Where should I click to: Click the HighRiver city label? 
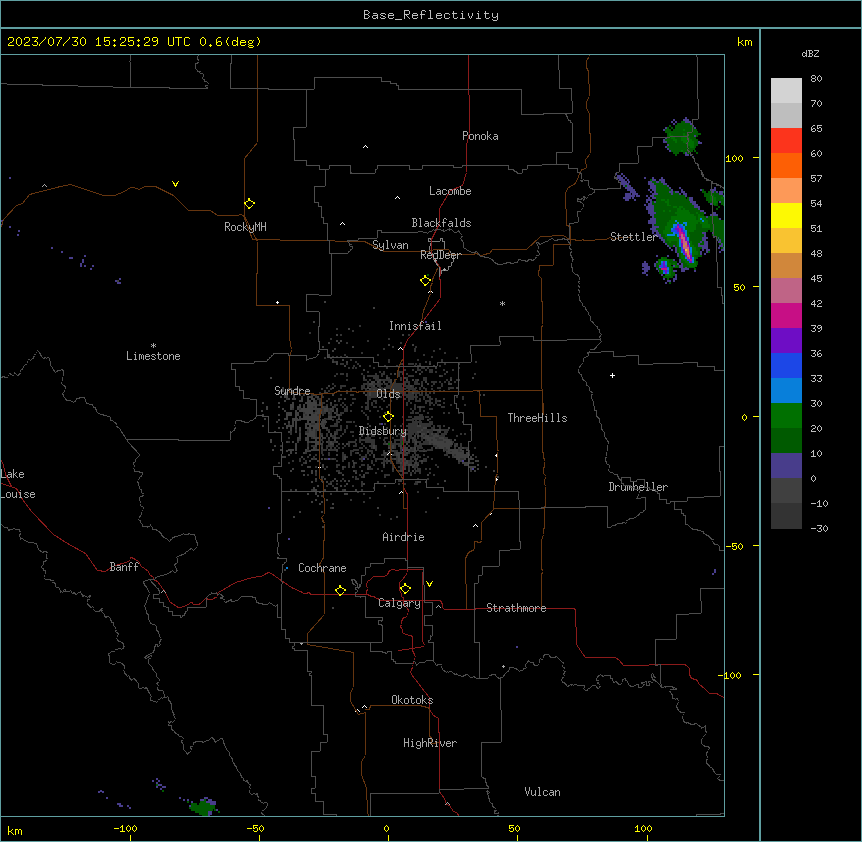tap(430, 743)
